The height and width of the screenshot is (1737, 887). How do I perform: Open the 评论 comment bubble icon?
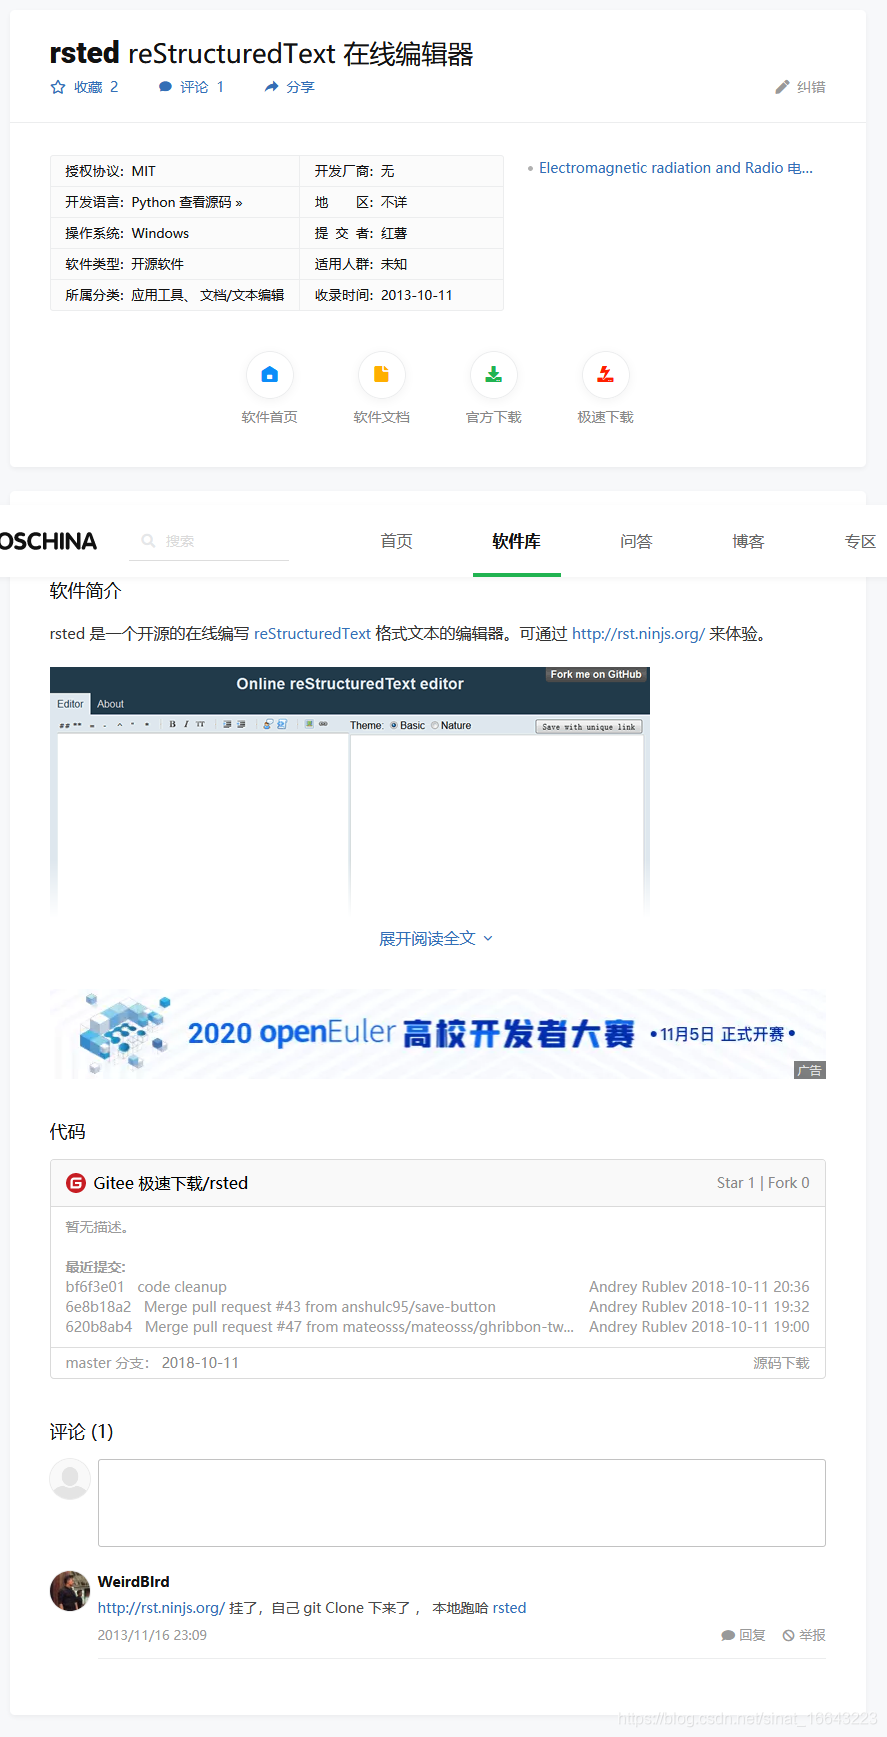(x=165, y=87)
